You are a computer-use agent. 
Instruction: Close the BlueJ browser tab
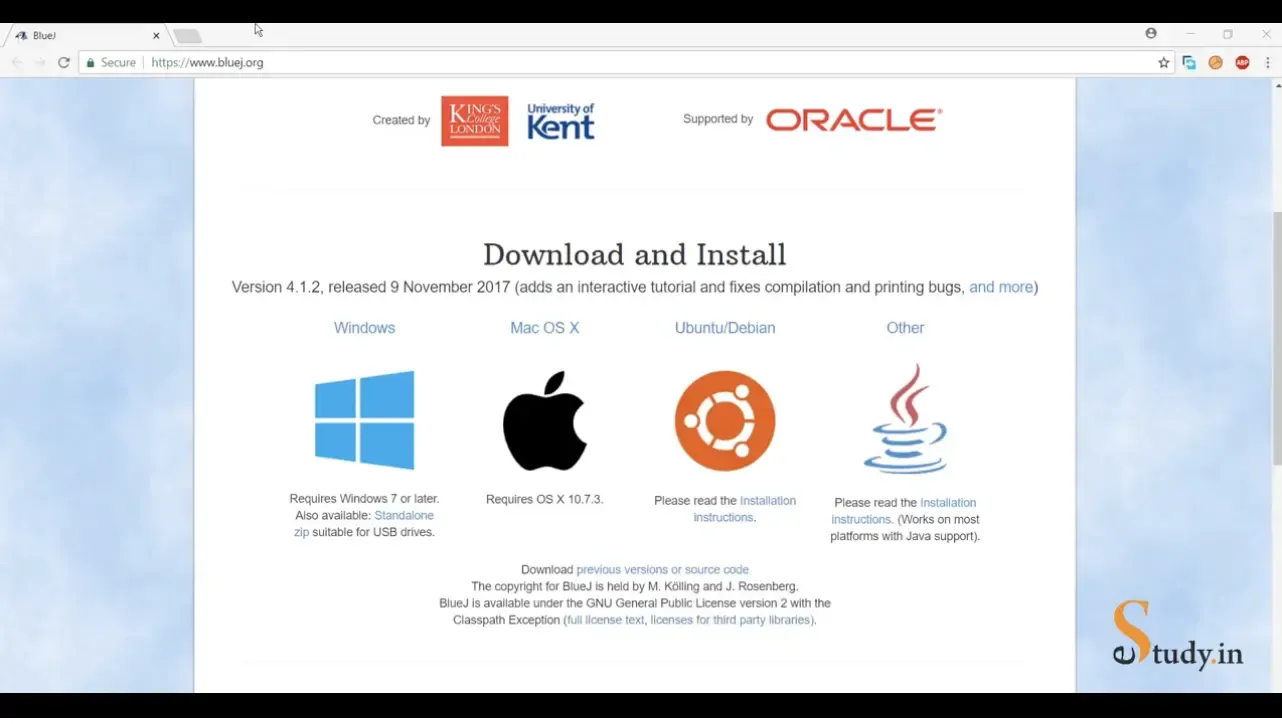(156, 36)
